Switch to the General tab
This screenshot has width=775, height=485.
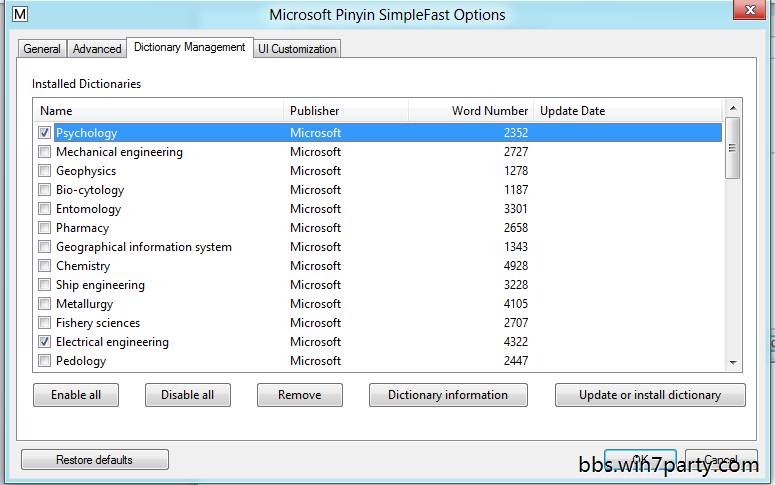click(x=42, y=49)
